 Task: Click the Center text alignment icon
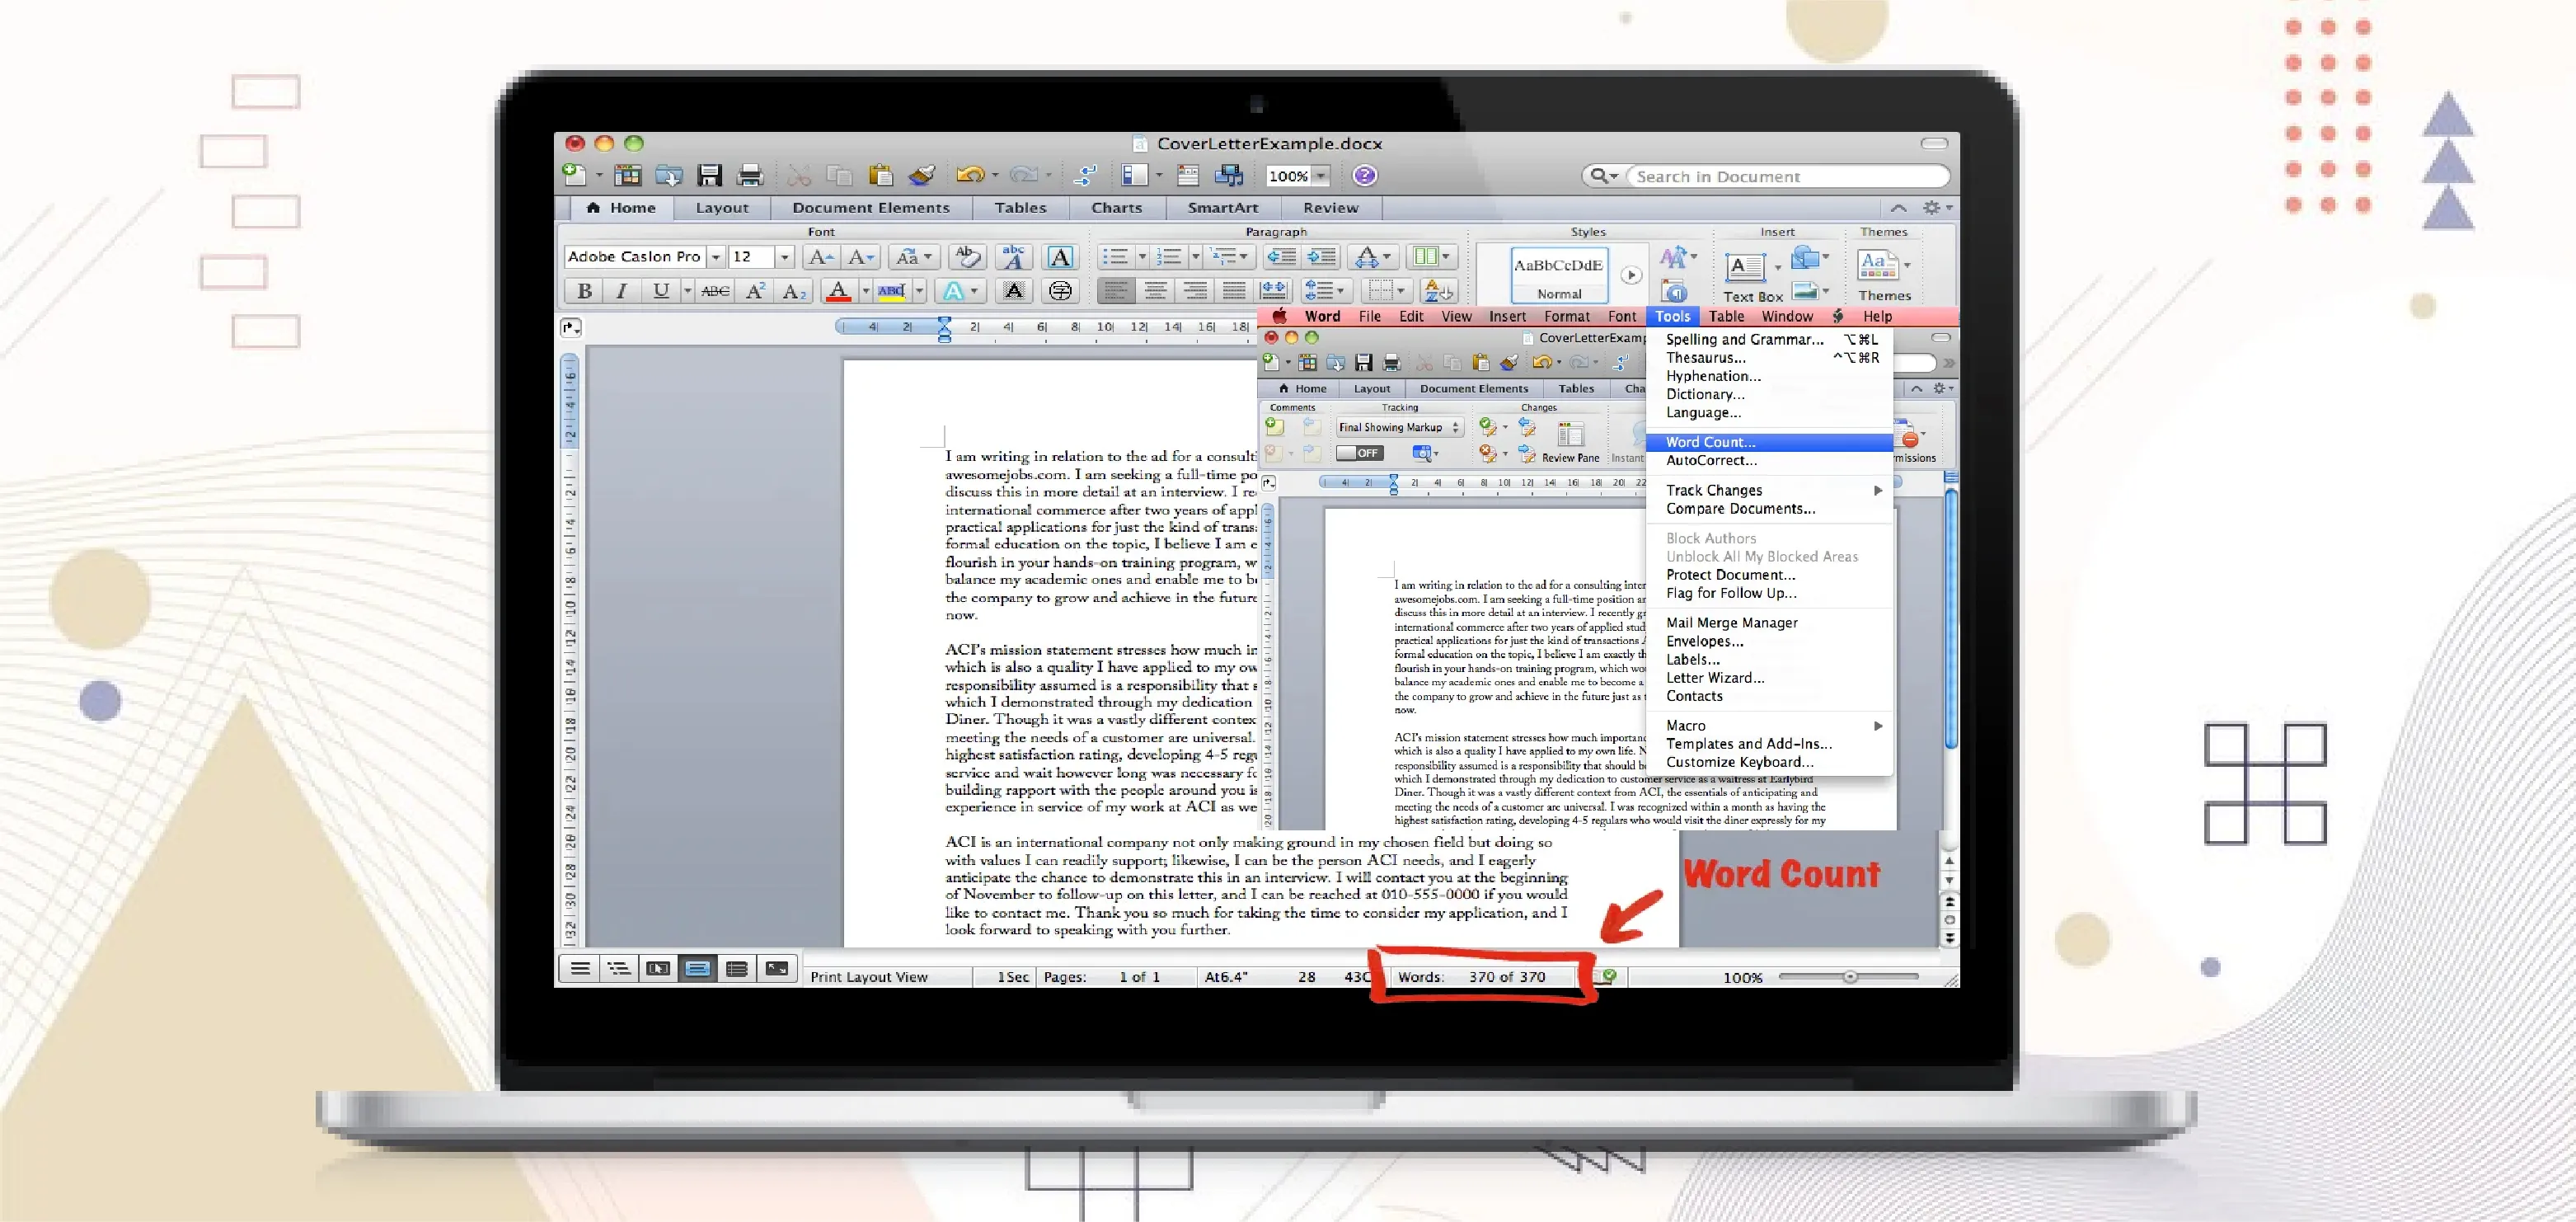tap(1155, 291)
